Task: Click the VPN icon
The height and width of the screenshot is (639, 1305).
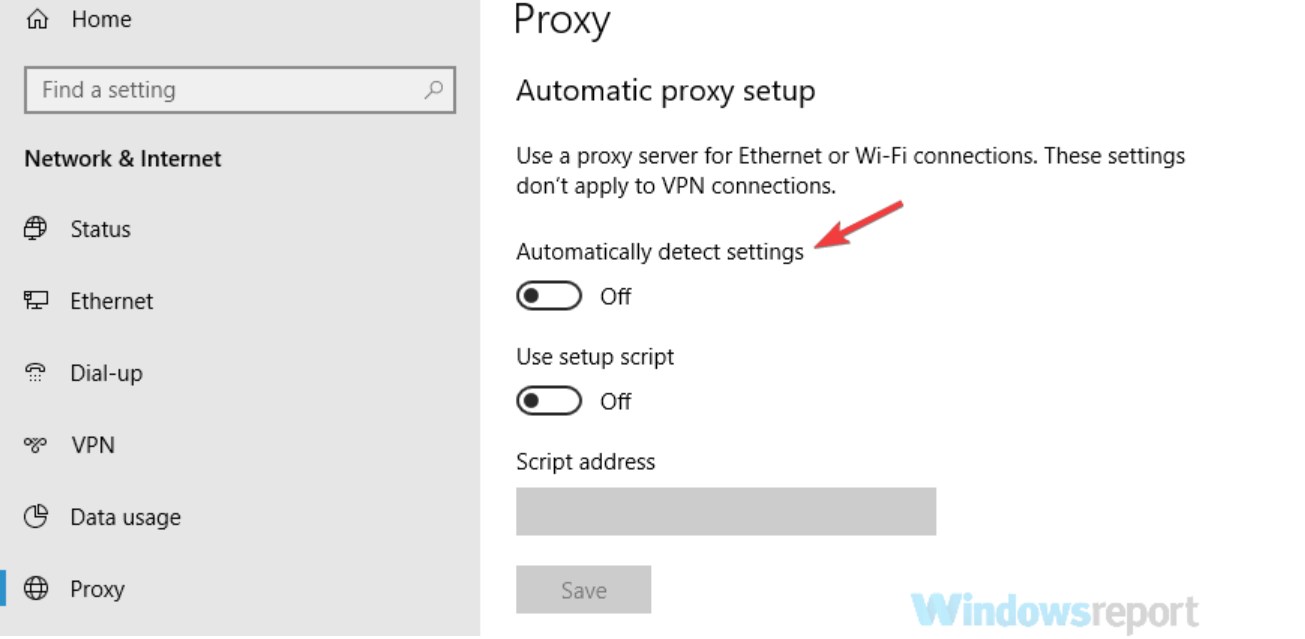Action: coord(36,445)
